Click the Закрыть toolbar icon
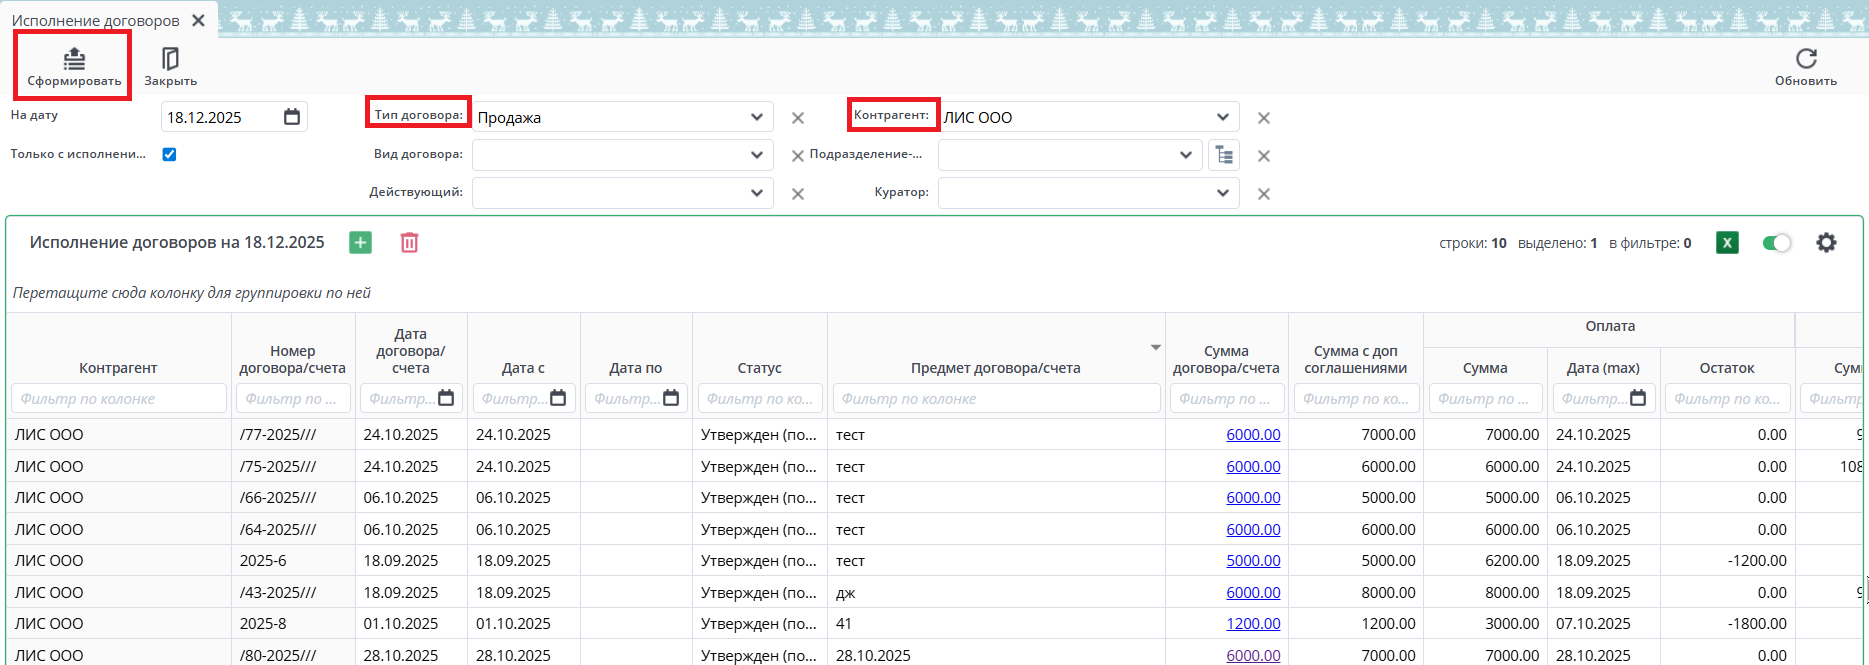Screen dimensions: 1869x665 coord(170,66)
